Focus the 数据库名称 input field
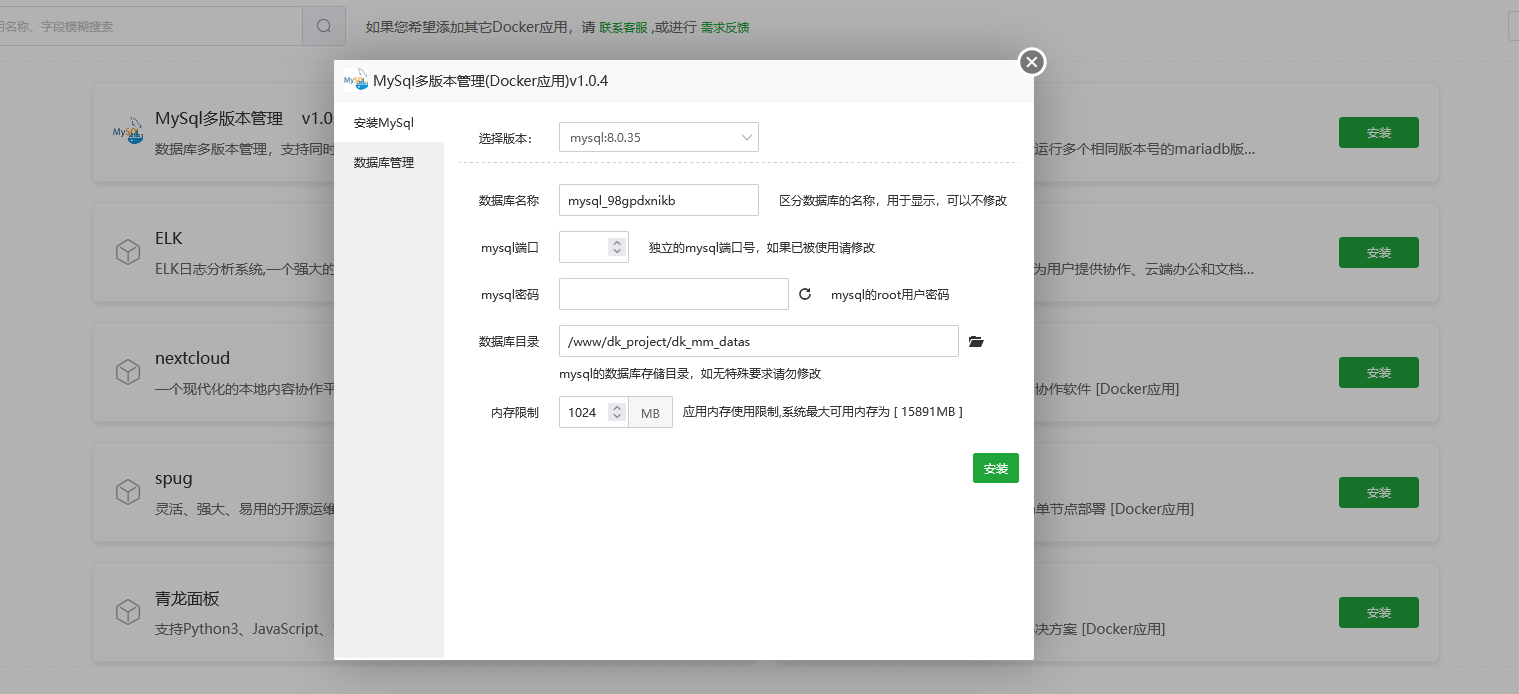The width and height of the screenshot is (1519, 694). (659, 200)
